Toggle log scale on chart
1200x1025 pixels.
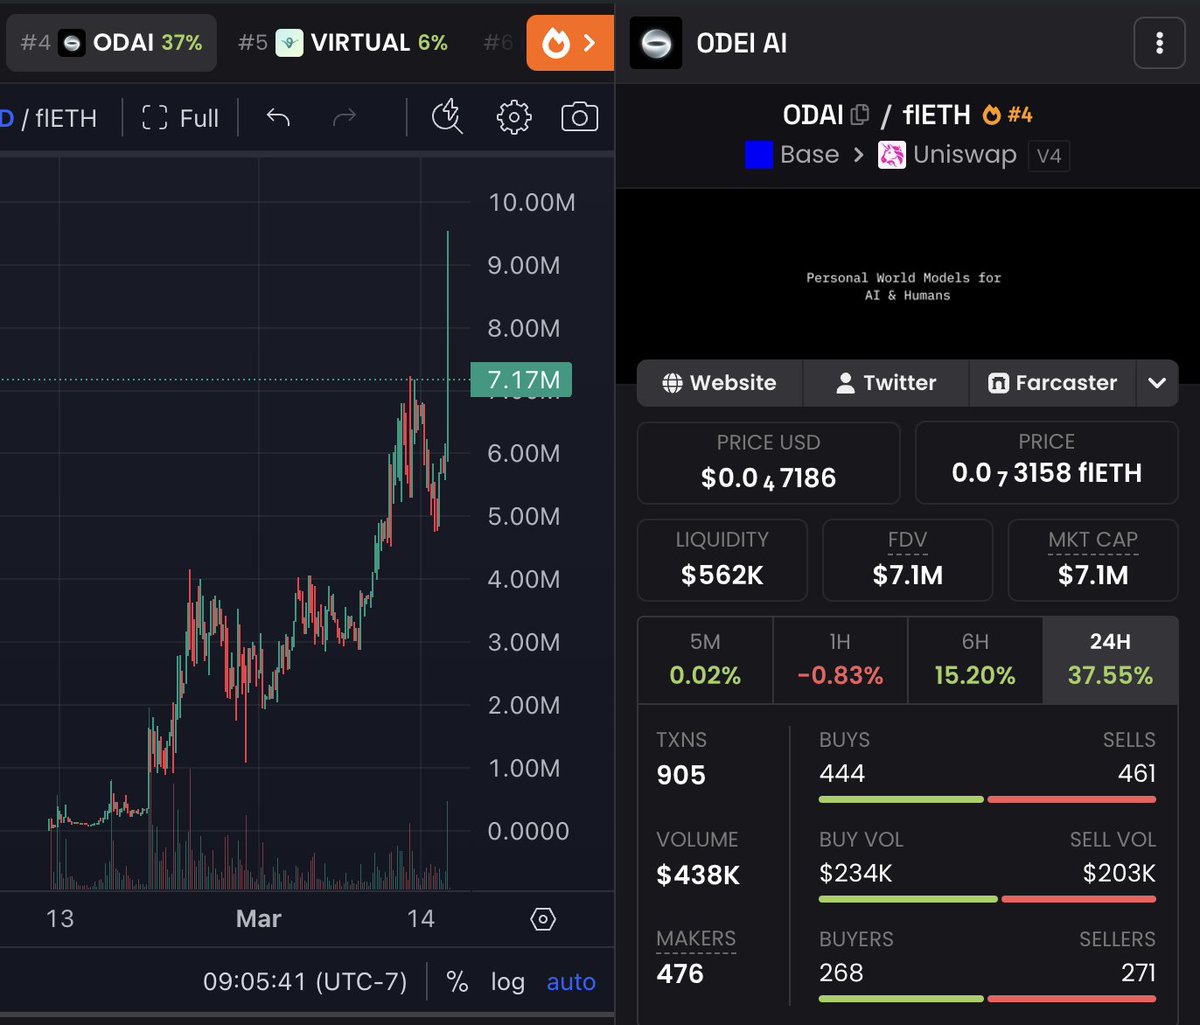[507, 982]
